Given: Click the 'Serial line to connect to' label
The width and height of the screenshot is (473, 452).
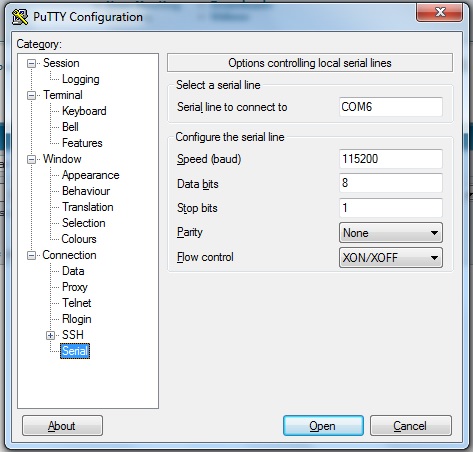Looking at the screenshot, I should pyautogui.click(x=232, y=107).
